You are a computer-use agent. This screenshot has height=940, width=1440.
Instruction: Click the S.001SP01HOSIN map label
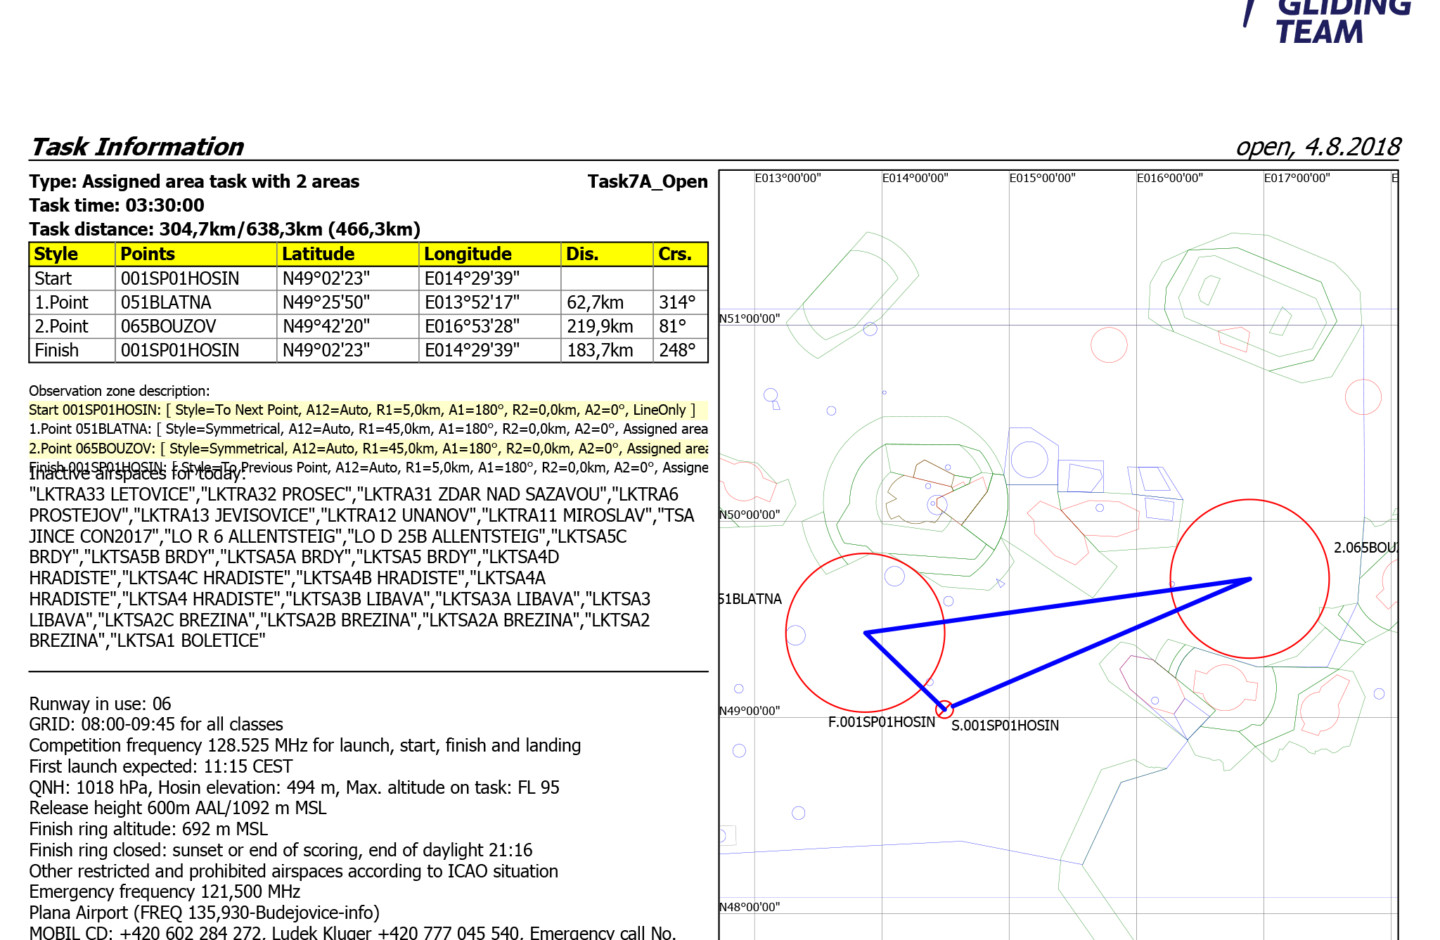coord(1004,726)
